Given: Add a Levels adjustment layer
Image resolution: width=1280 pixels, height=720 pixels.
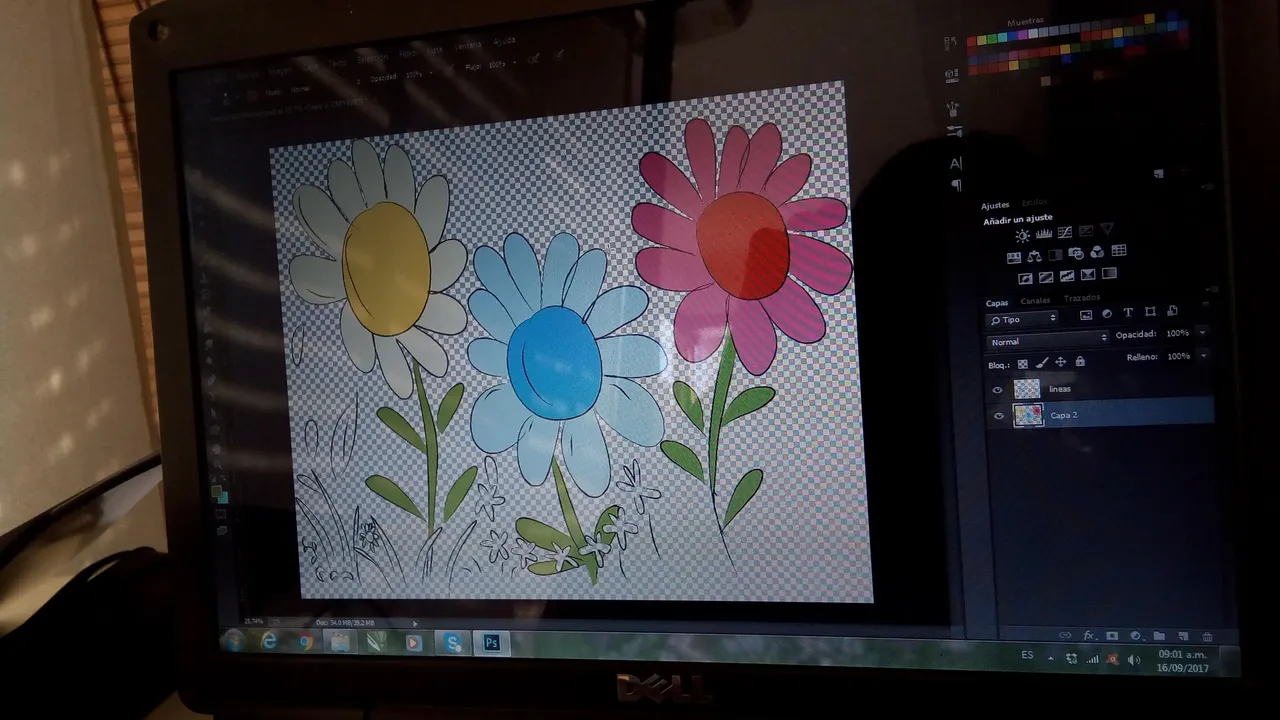Looking at the screenshot, I should coord(1043,234).
